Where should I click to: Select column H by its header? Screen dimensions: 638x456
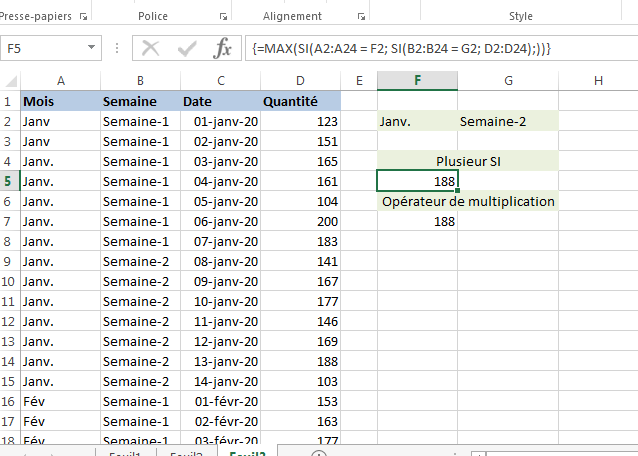[598, 80]
